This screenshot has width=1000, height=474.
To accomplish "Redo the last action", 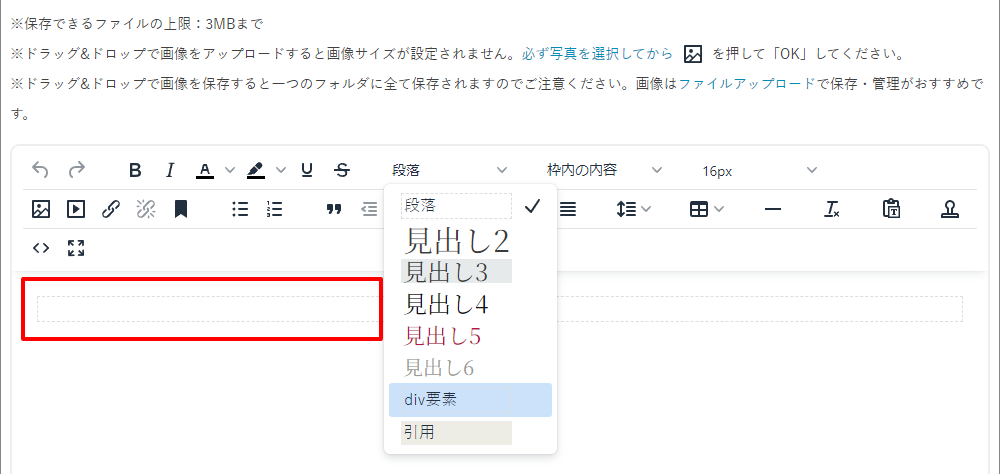I will point(77,170).
